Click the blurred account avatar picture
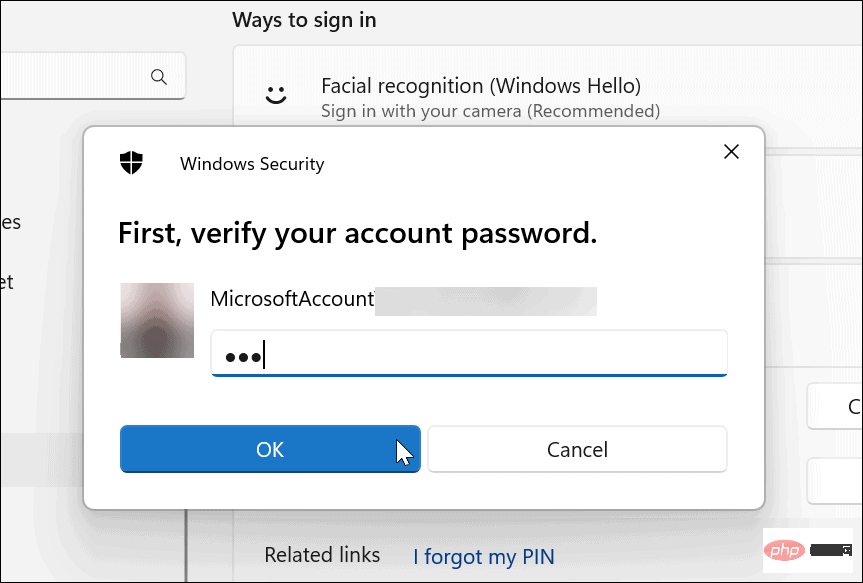 click(x=157, y=320)
